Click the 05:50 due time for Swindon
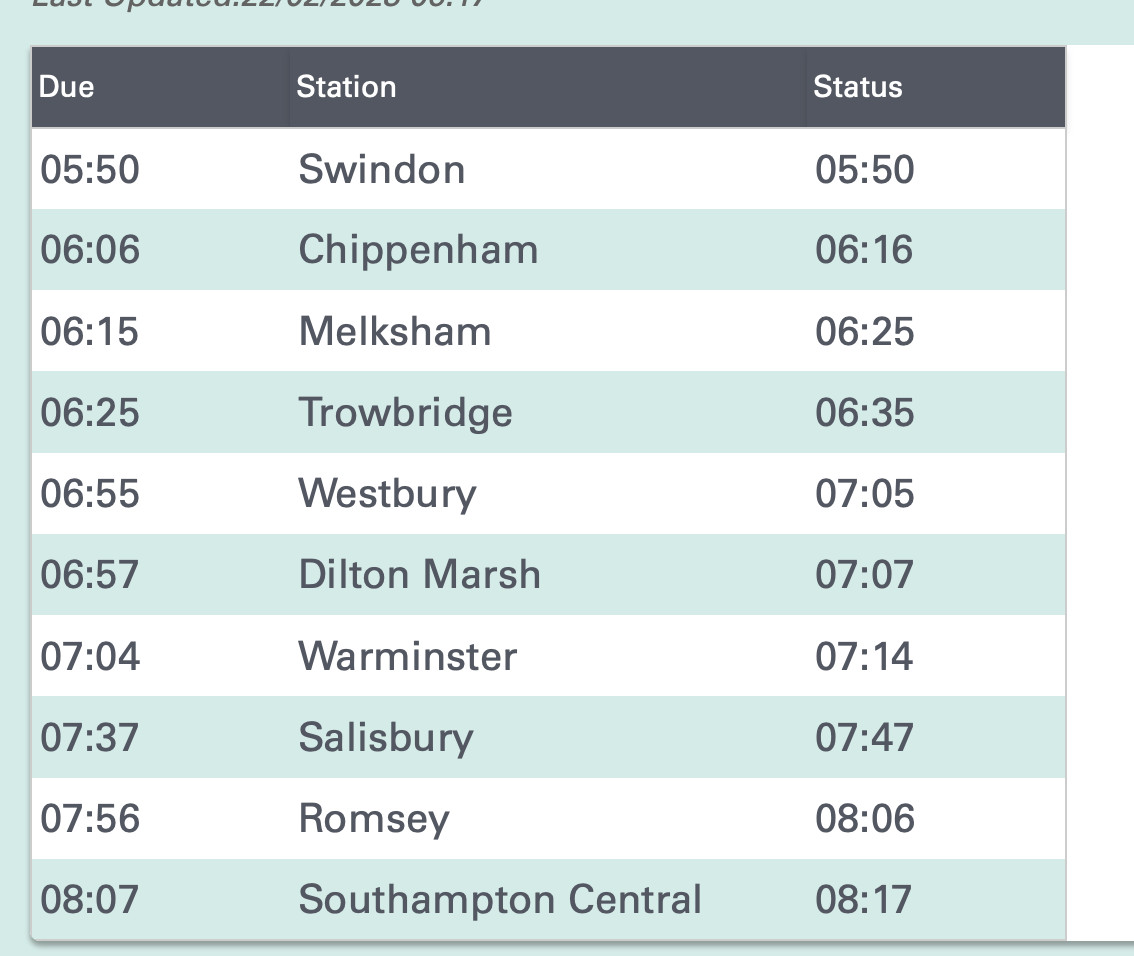Screen dimensions: 1134x956 tap(90, 169)
